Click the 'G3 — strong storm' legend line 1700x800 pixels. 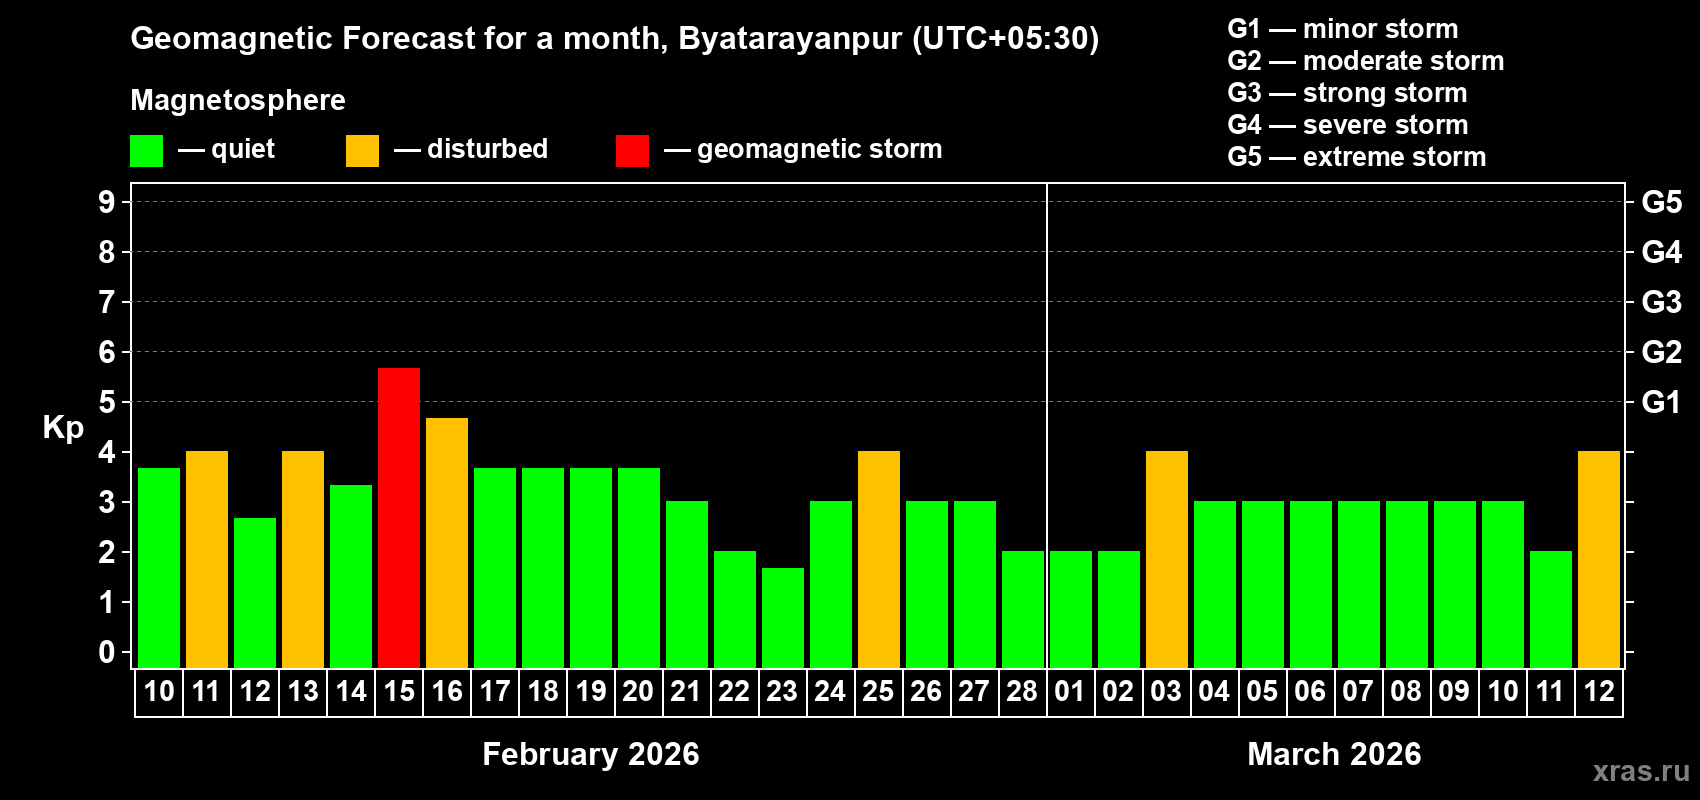click(1348, 93)
